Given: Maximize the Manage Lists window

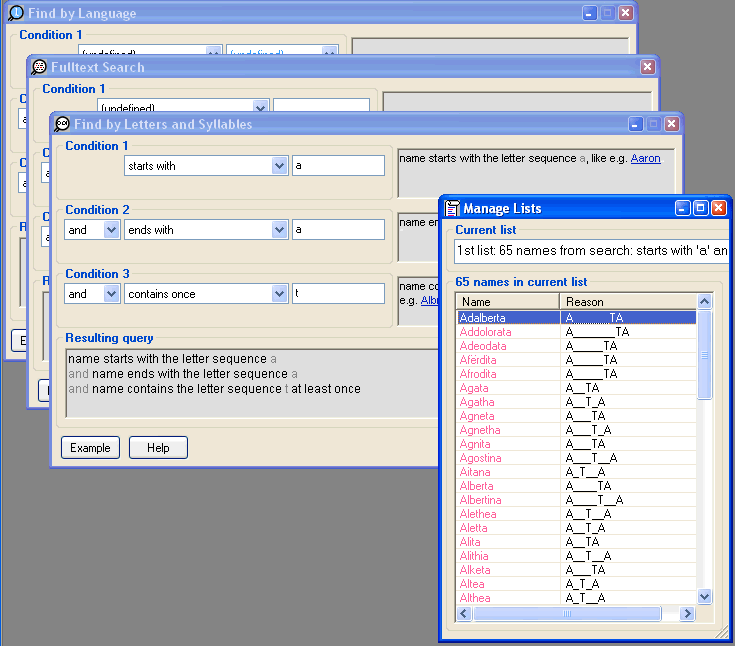Looking at the screenshot, I should click(x=700, y=208).
